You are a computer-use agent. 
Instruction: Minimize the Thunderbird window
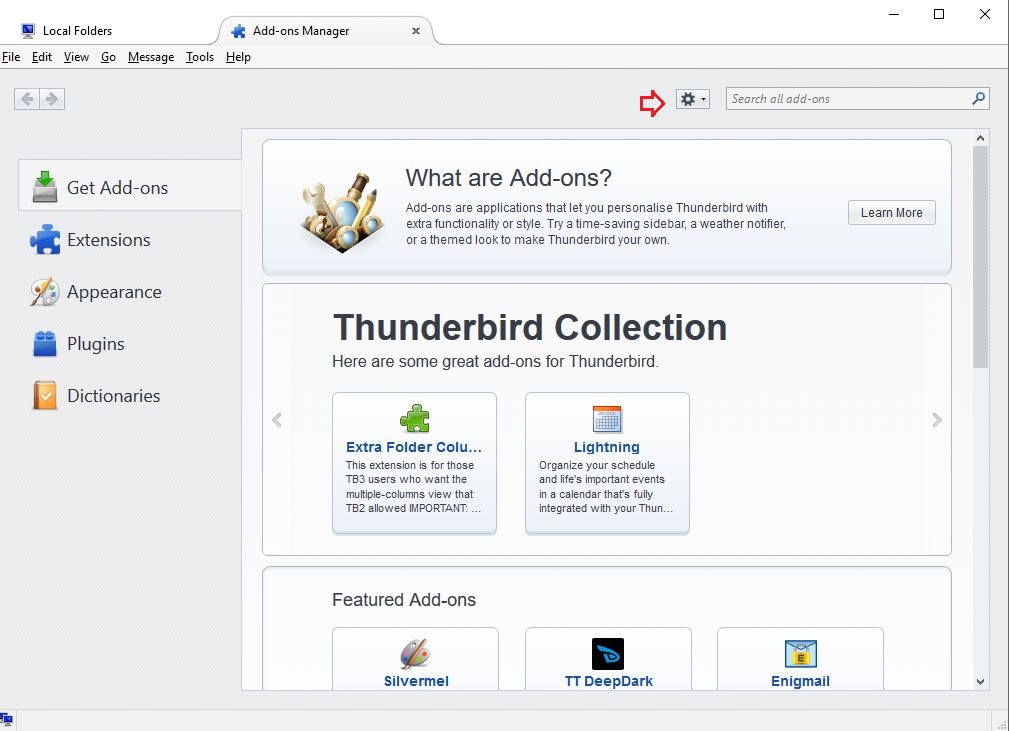tap(894, 14)
